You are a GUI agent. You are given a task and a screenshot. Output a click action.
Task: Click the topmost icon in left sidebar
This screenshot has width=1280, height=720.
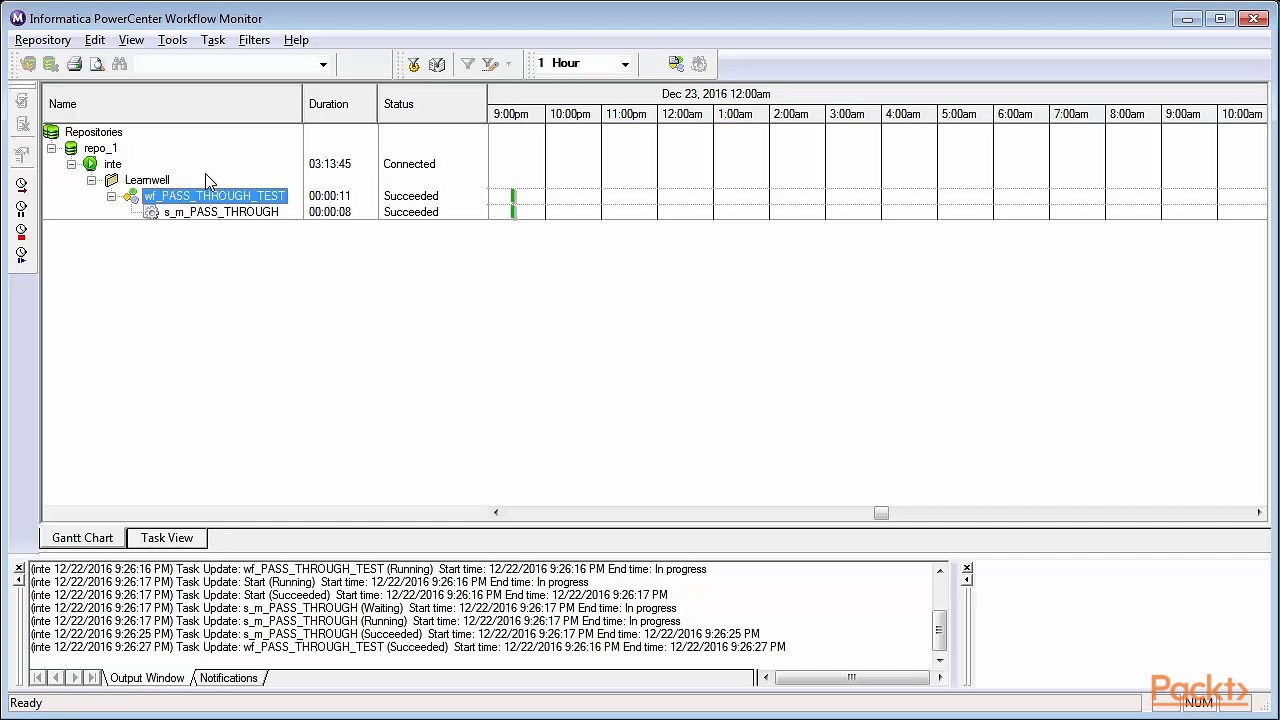click(22, 101)
